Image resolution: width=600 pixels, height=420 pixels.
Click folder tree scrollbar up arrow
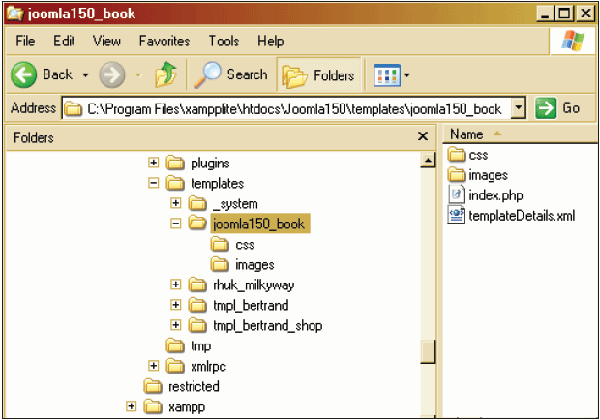[x=428, y=160]
